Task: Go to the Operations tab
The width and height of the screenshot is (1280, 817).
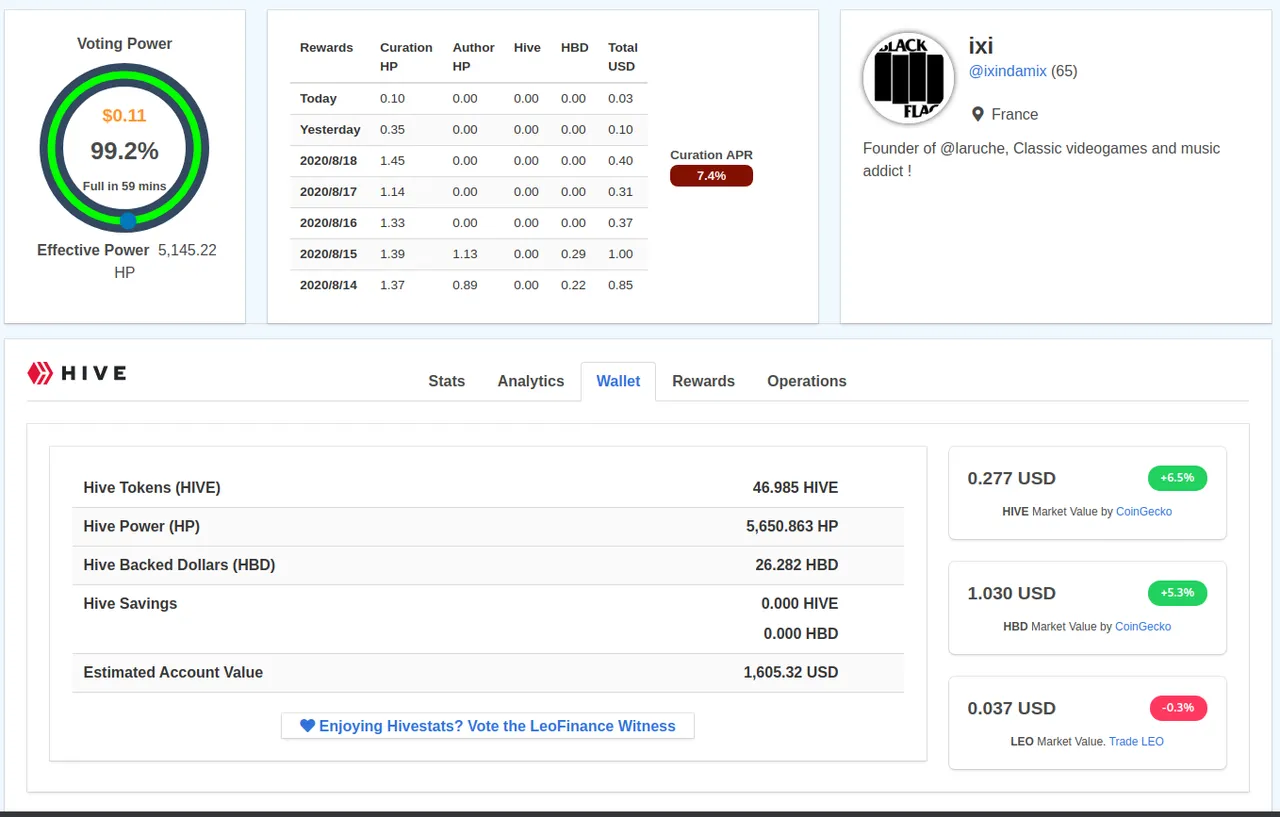Action: (807, 381)
